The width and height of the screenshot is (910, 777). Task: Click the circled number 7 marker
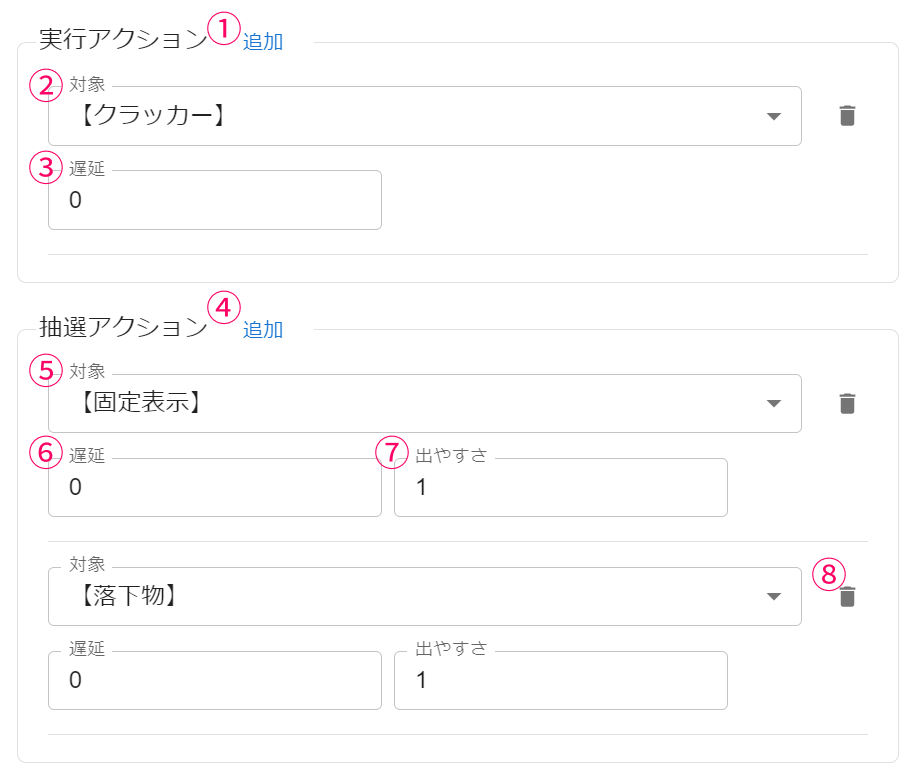tap(393, 452)
